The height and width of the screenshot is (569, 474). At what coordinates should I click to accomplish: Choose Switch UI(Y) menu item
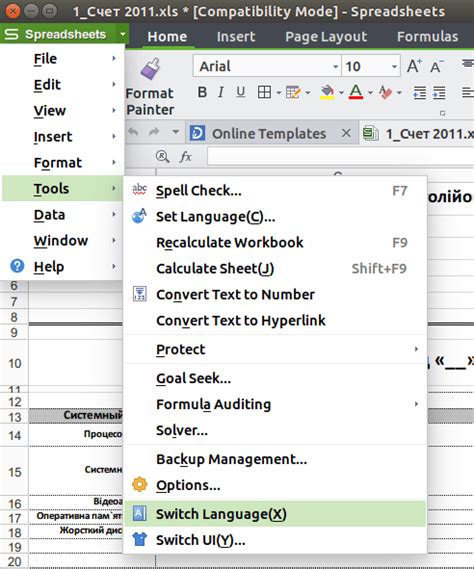click(x=275, y=540)
